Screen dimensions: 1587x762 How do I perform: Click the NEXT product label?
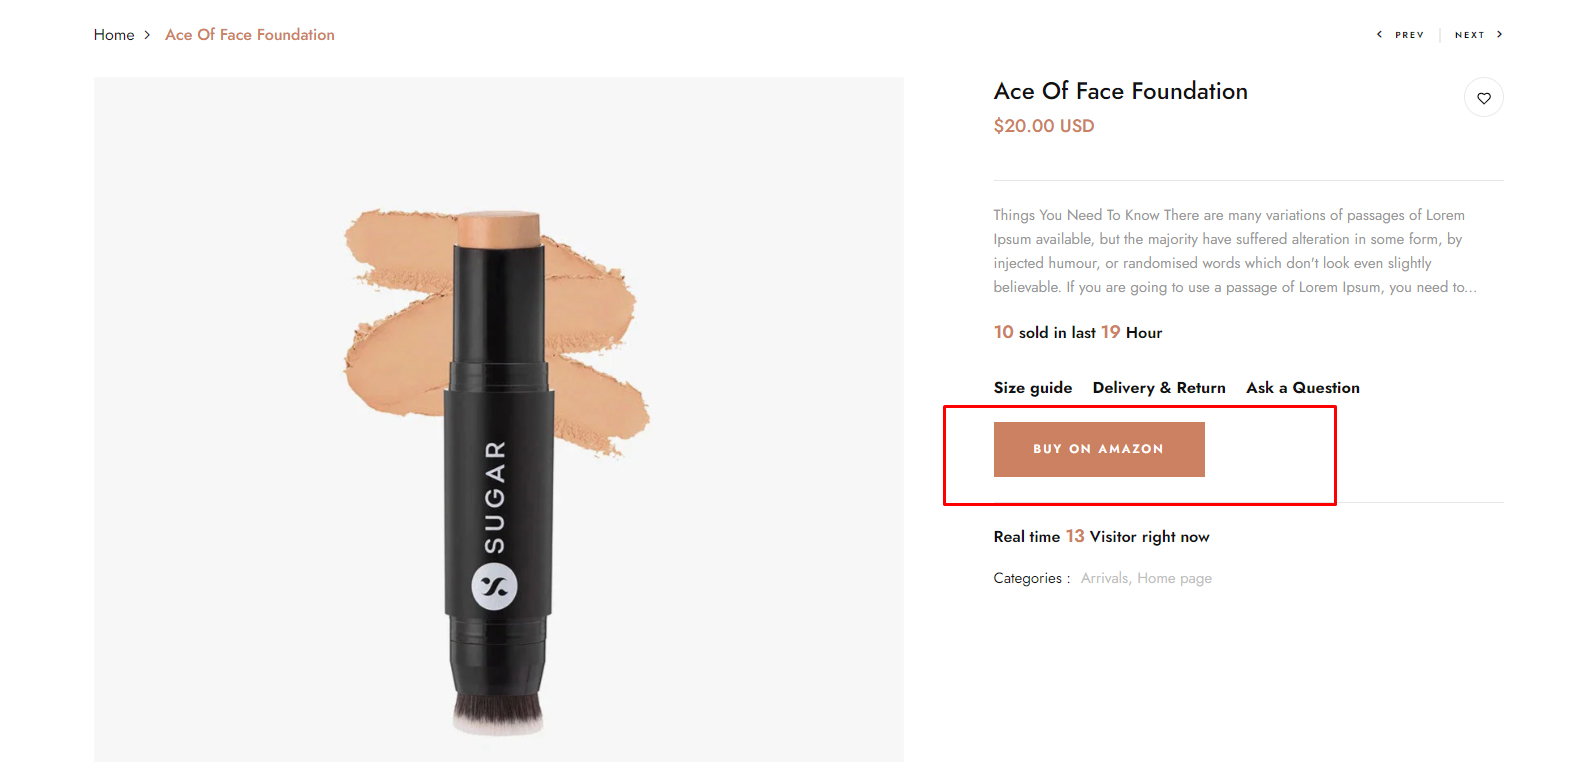[1469, 35]
